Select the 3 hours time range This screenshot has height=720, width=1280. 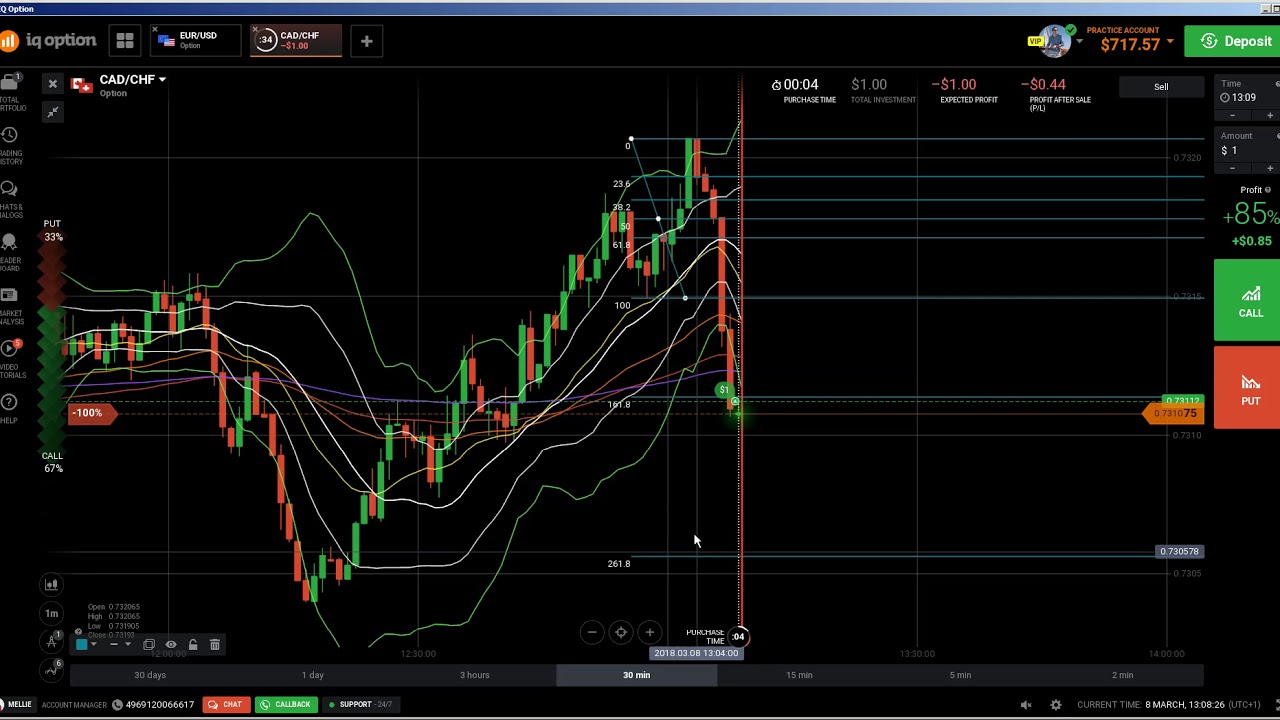pos(475,675)
